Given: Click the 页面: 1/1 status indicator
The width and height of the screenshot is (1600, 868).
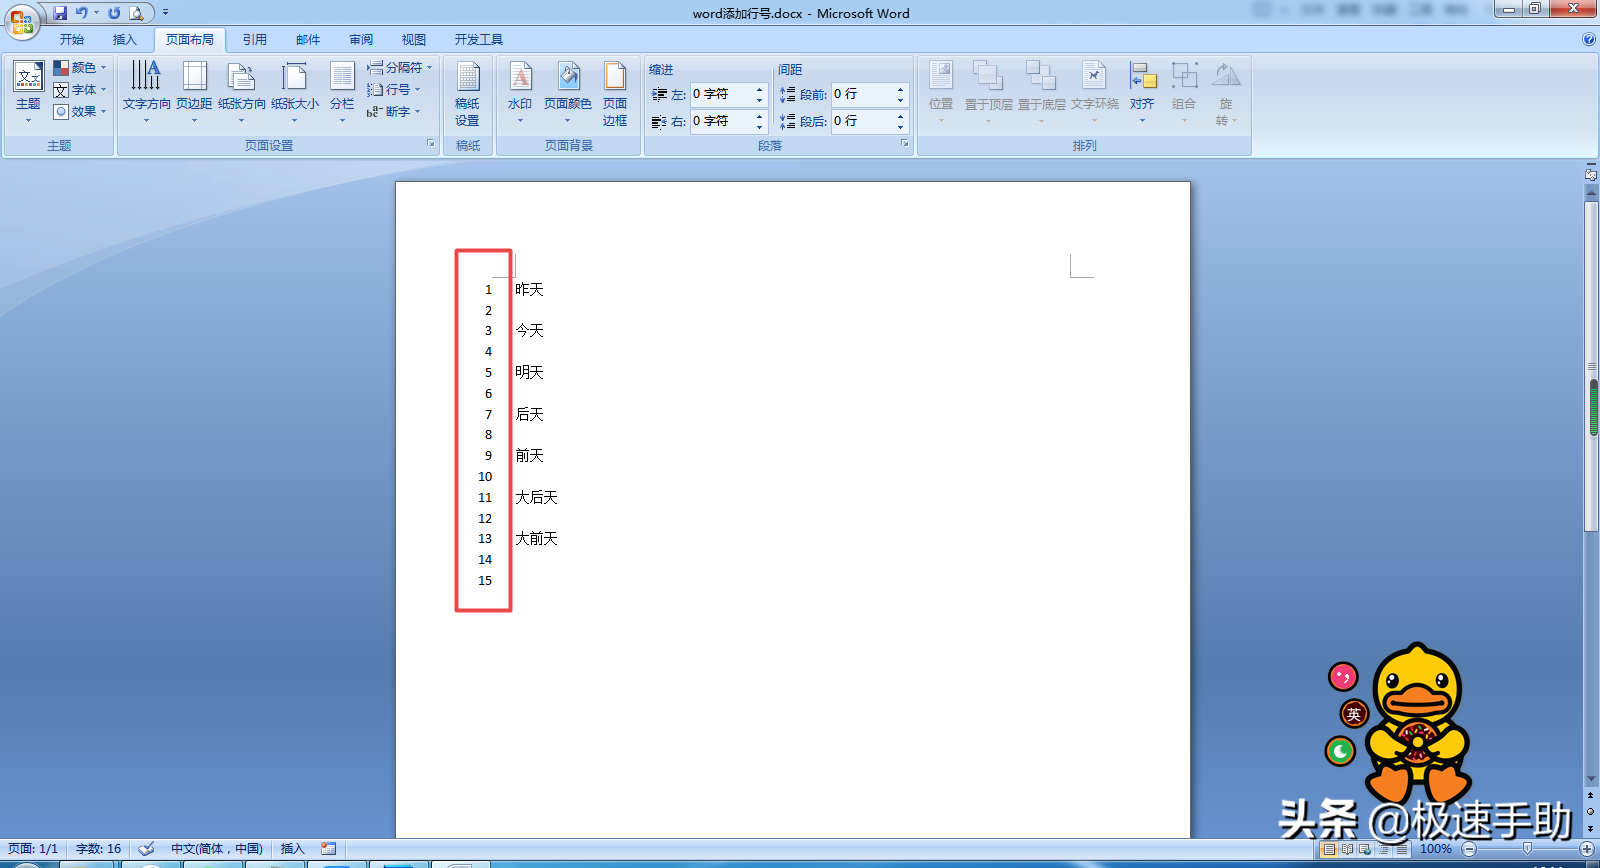Looking at the screenshot, I should 33,849.
